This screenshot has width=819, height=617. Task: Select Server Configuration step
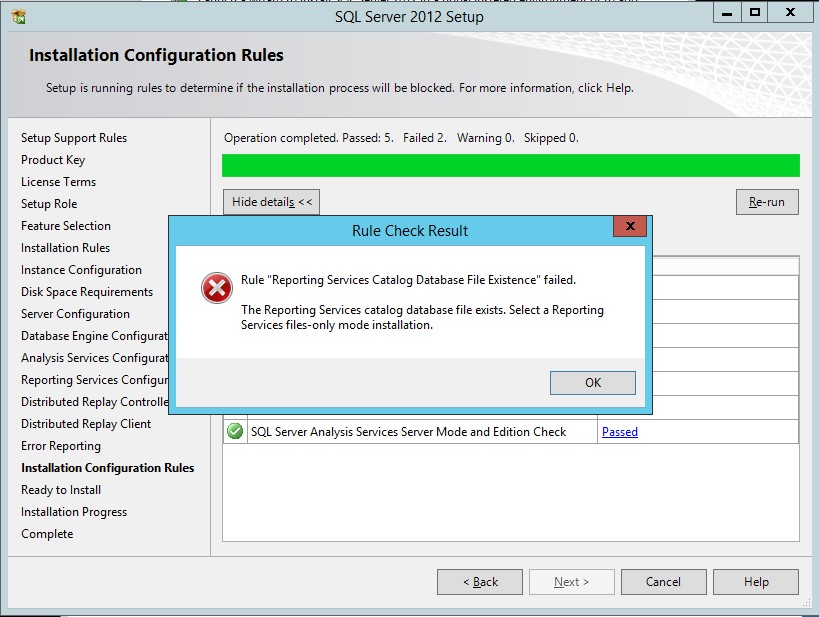75,313
